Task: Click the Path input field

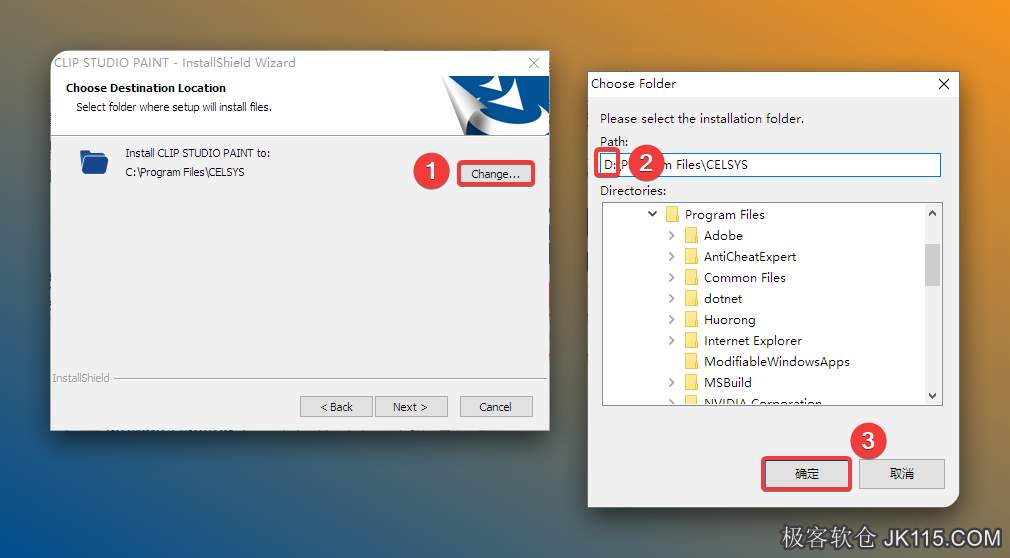Action: click(770, 165)
